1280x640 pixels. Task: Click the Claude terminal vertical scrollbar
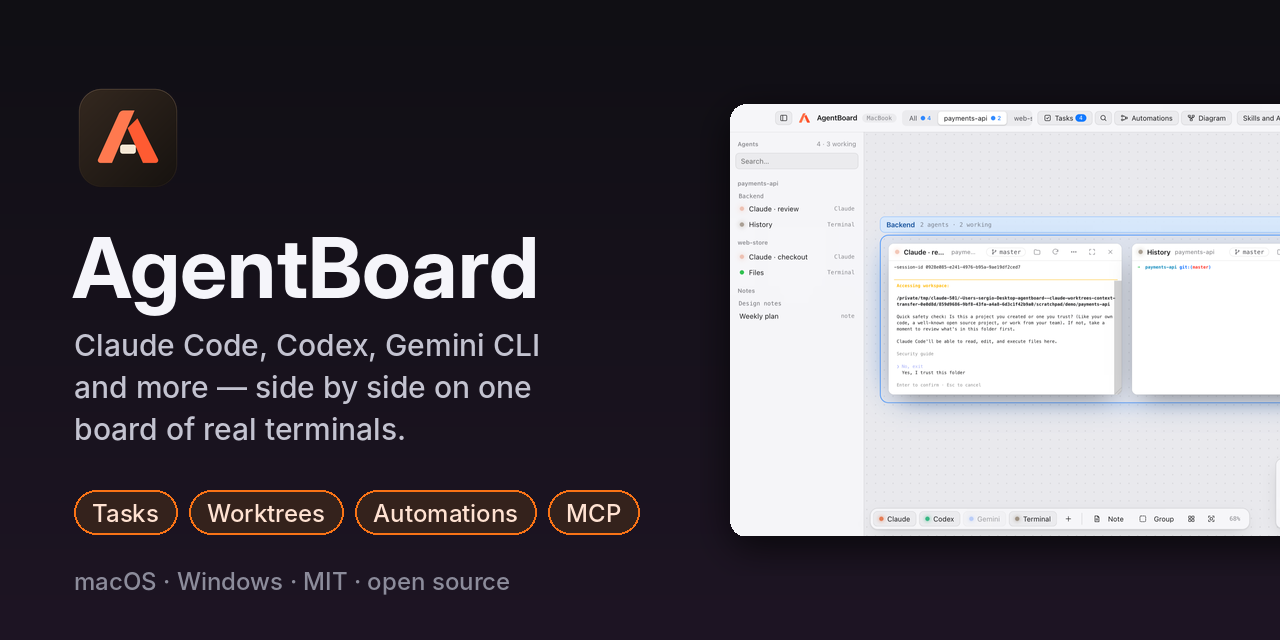click(x=1117, y=336)
